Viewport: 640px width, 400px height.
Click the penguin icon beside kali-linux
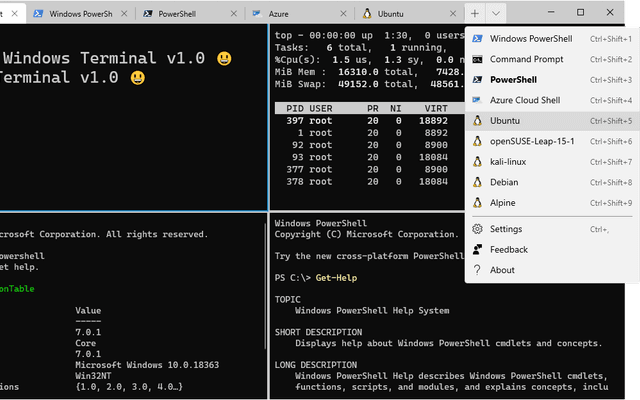tap(477, 162)
